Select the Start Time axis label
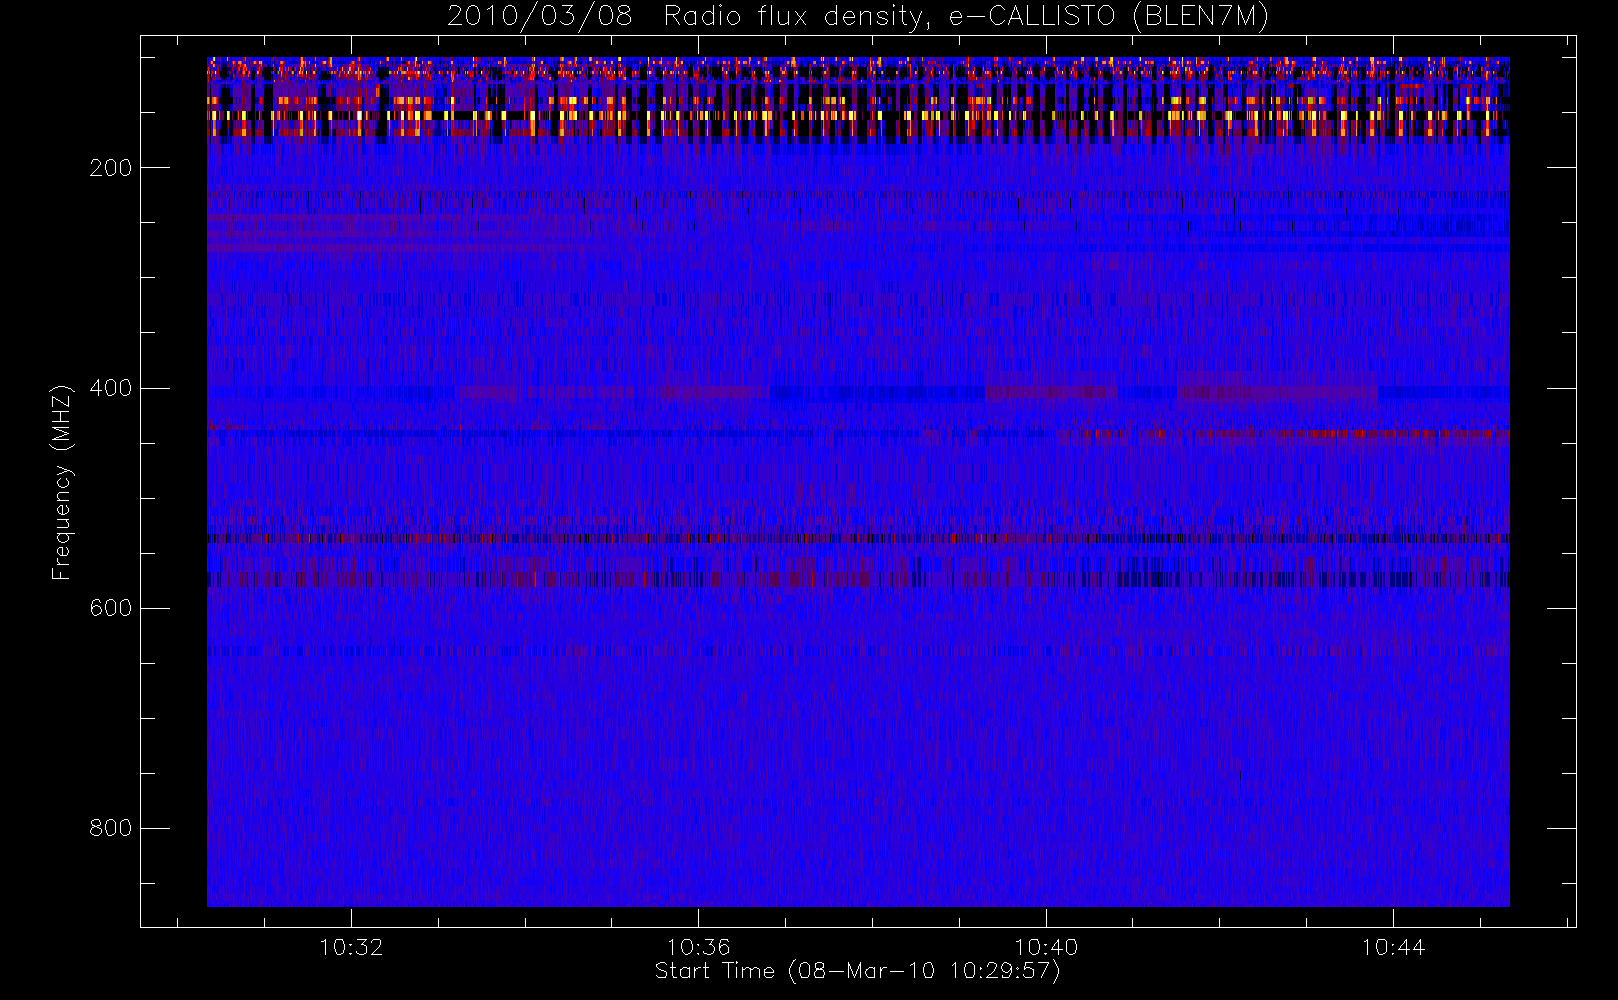 click(858, 971)
